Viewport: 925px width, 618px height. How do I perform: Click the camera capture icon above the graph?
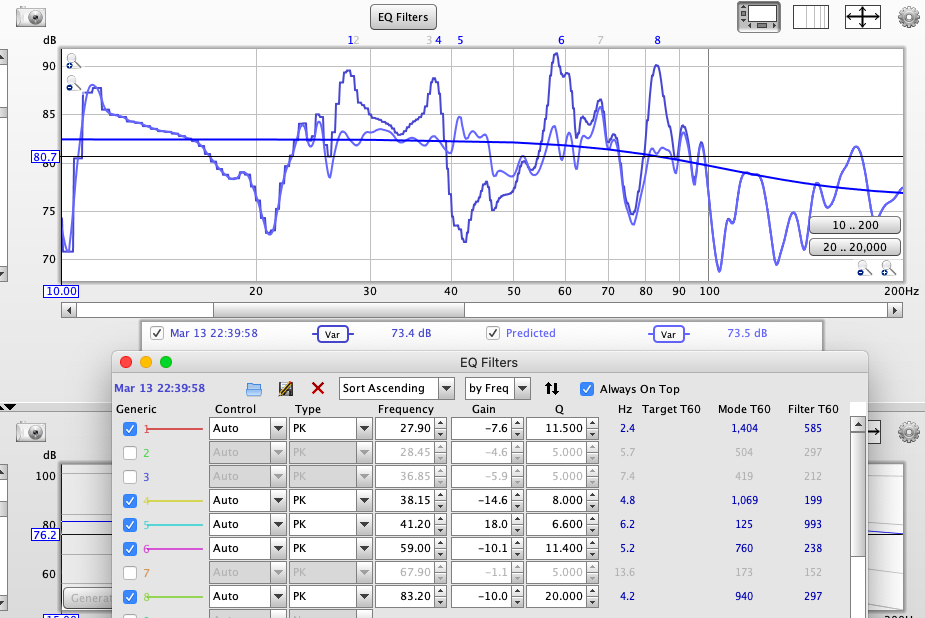[33, 18]
